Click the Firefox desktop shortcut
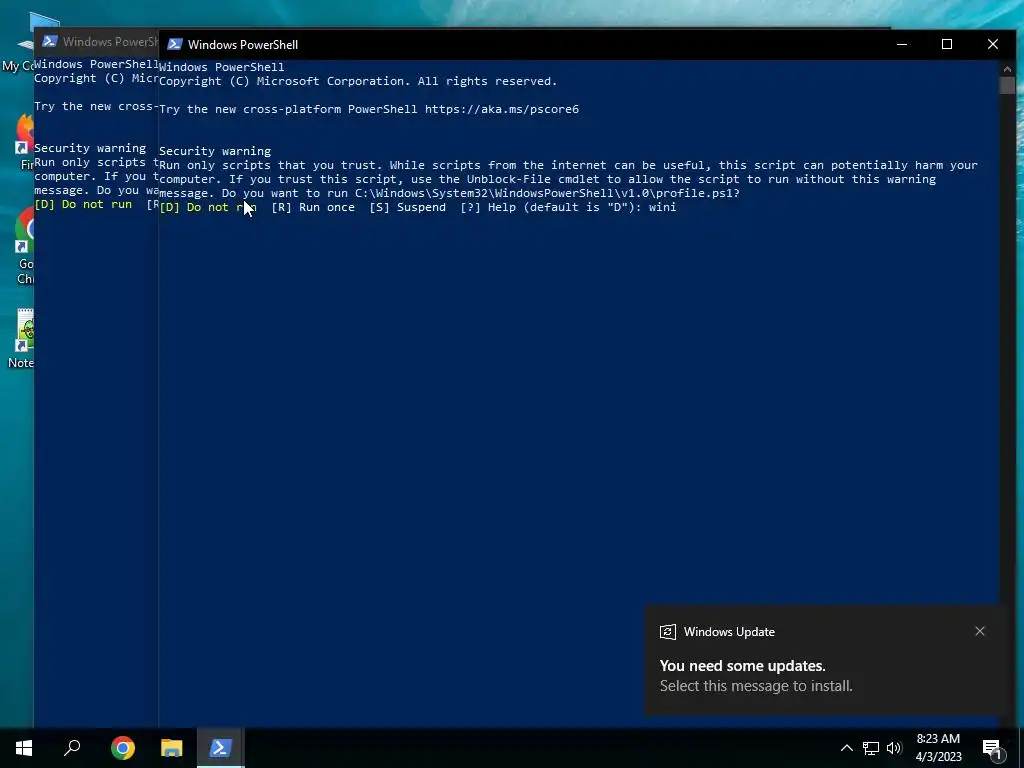This screenshot has width=1024, height=768. click(25, 142)
